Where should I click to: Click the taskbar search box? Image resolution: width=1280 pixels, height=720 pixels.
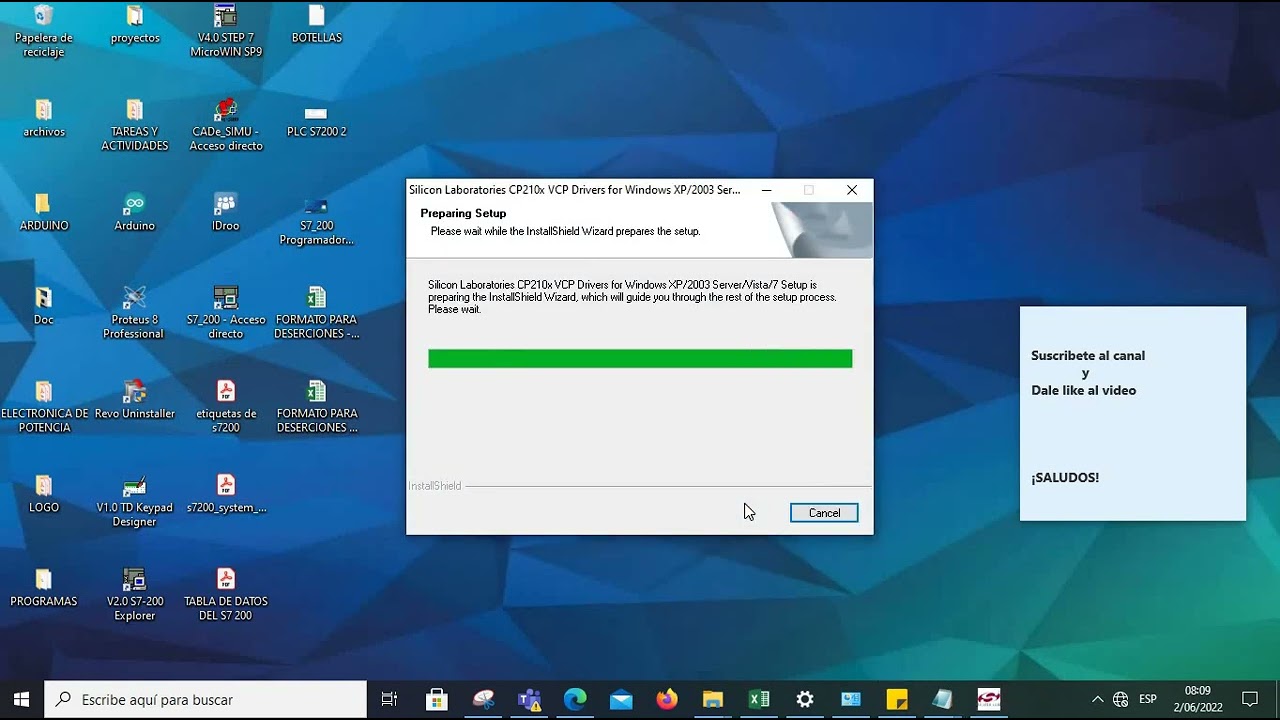[x=206, y=699]
